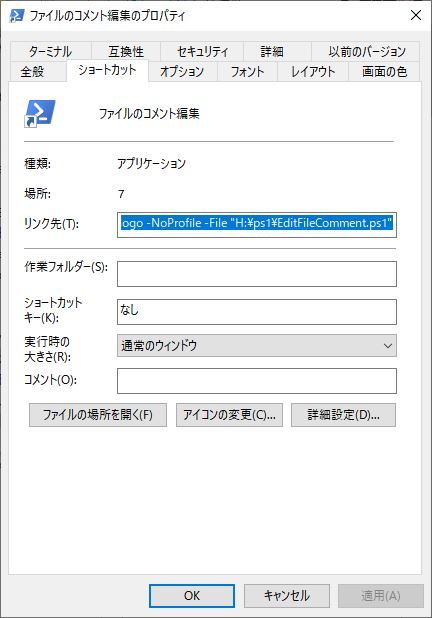Click the PowerShell icon in the title bar
432x618 pixels.
point(17,15)
